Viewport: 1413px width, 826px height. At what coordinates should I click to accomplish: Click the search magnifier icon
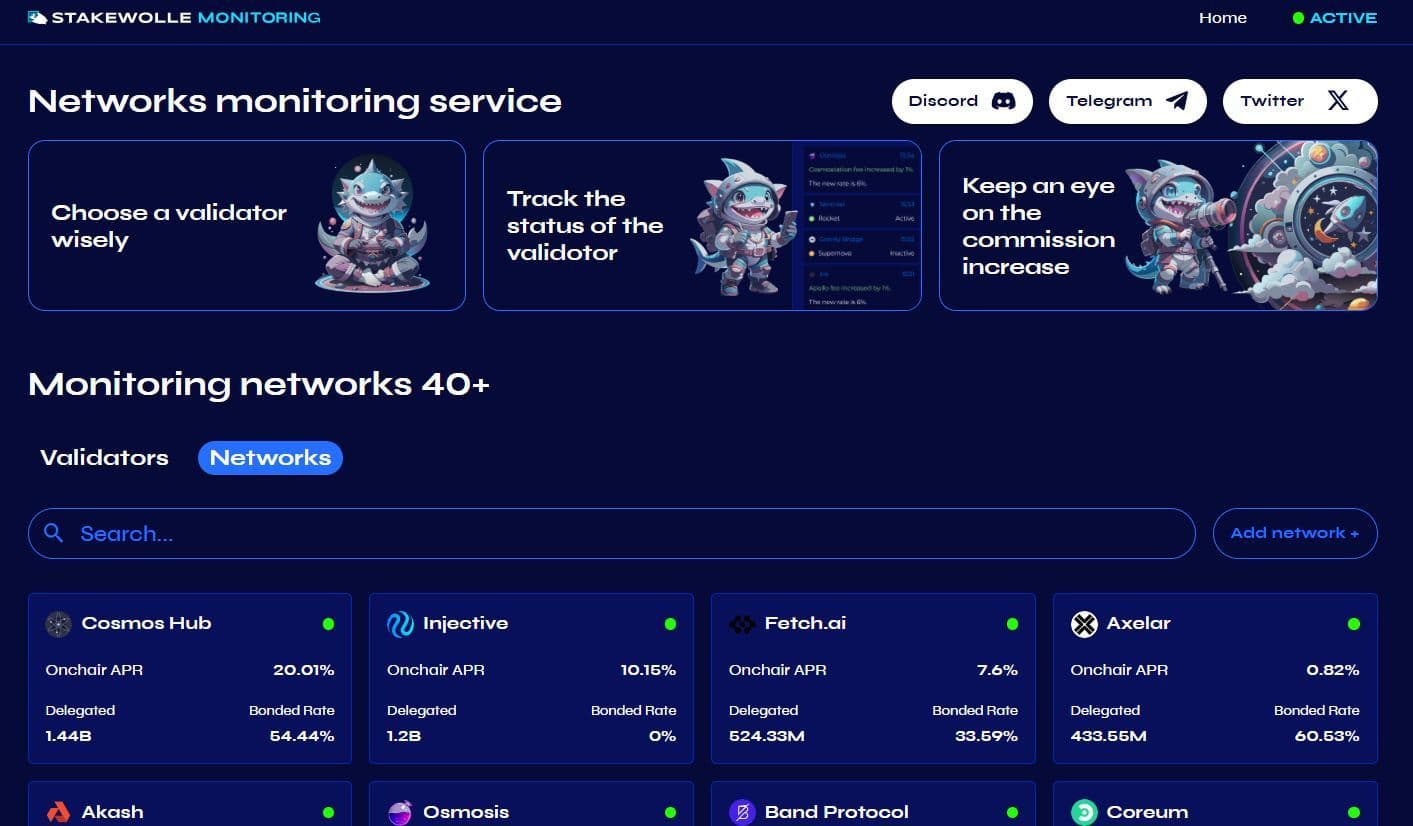click(54, 533)
